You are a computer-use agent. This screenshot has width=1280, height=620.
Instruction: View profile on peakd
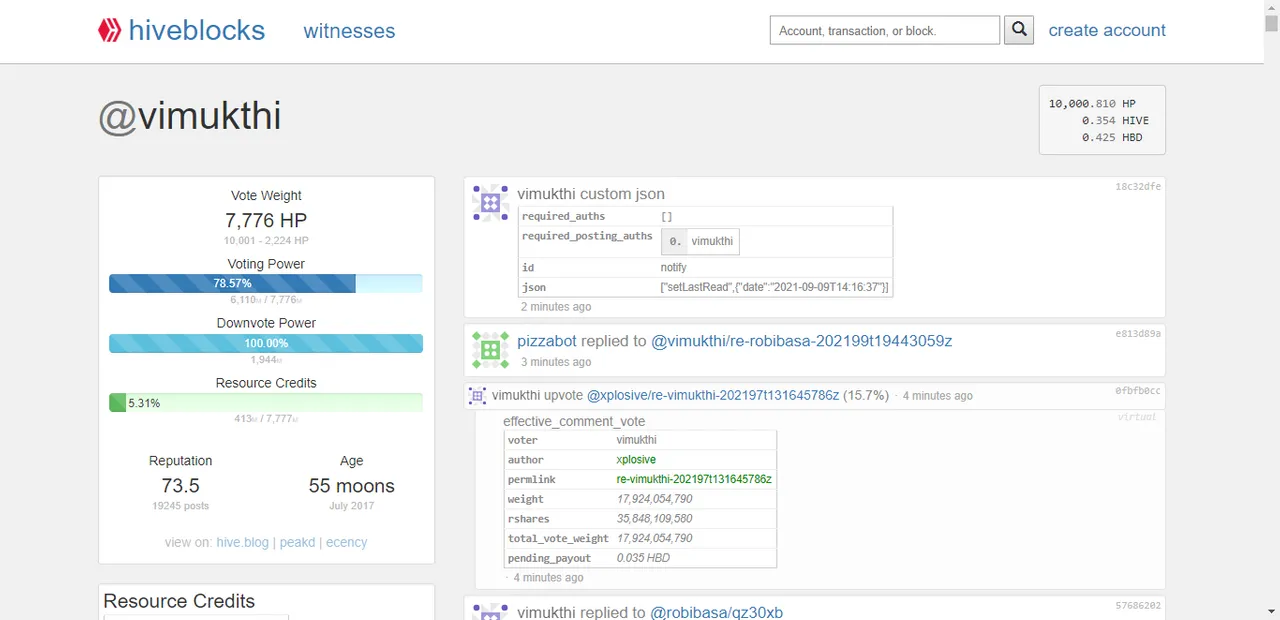(x=297, y=542)
